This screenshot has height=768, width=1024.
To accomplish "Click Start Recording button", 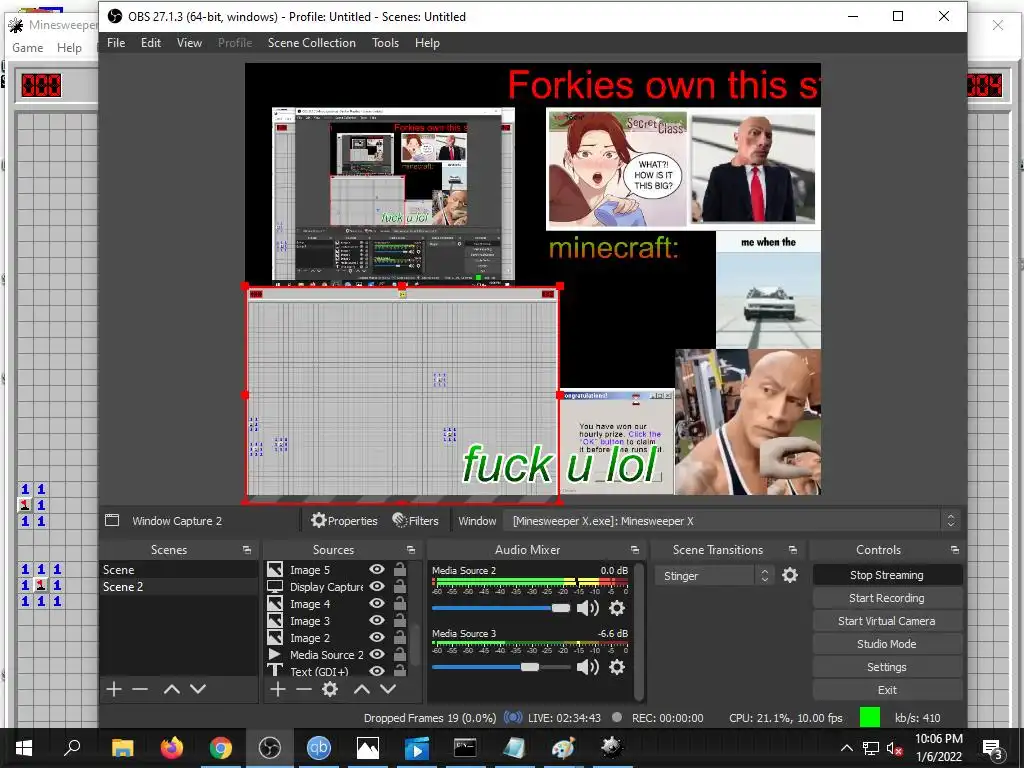I will pyautogui.click(x=887, y=598).
